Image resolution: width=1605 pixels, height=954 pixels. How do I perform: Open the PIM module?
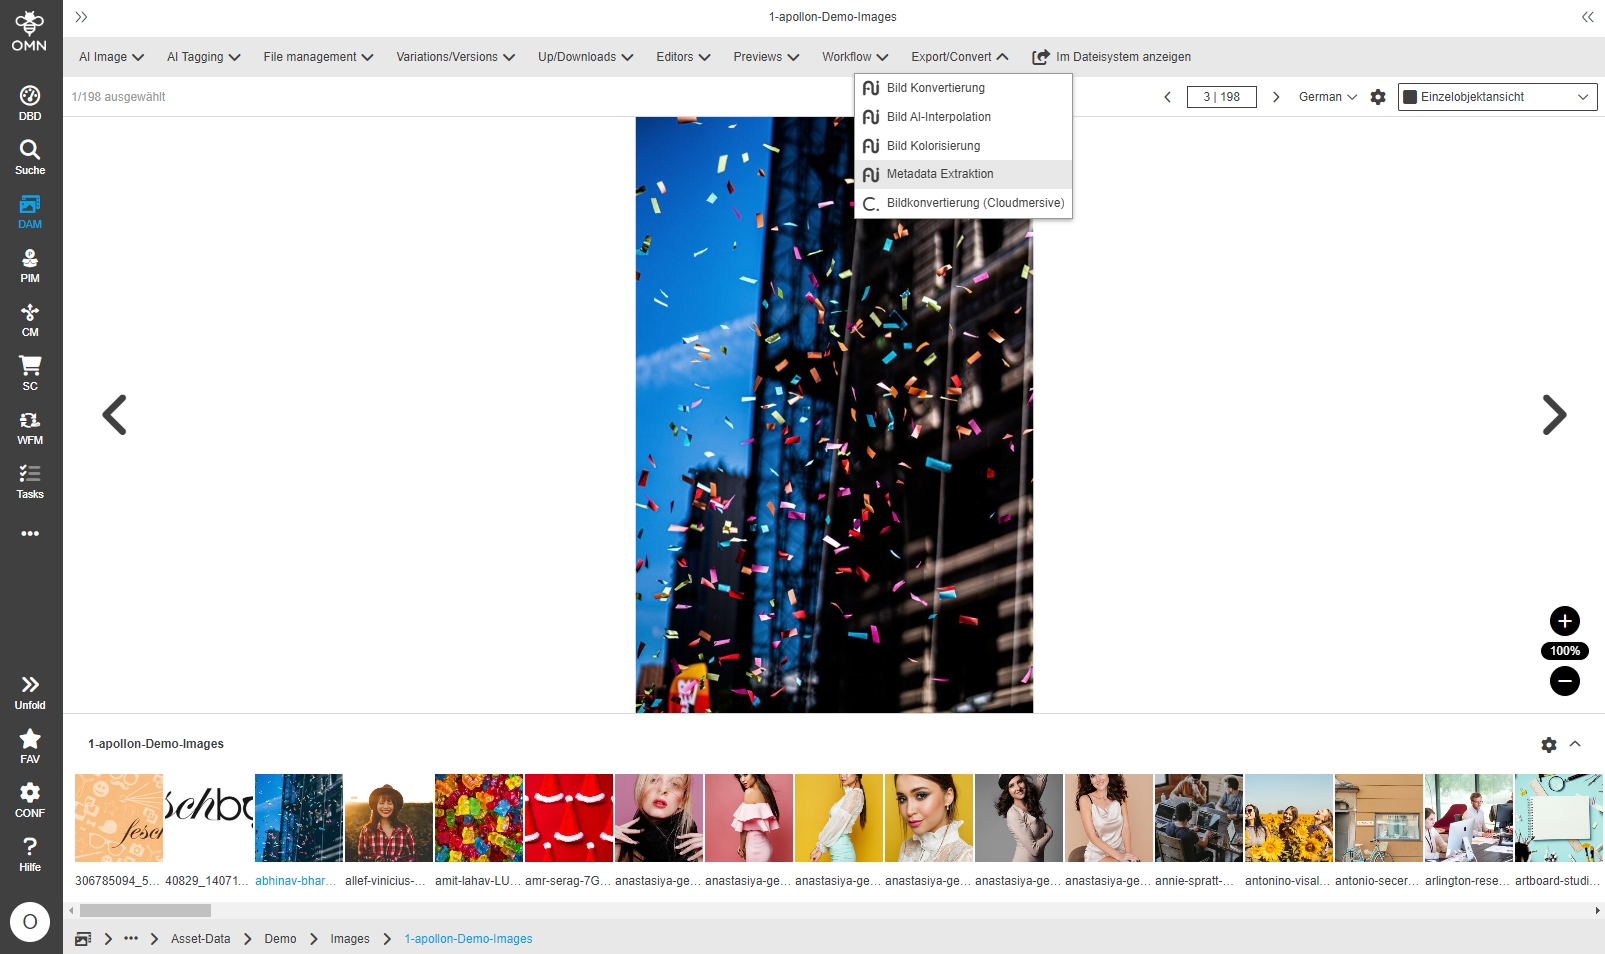(x=30, y=265)
